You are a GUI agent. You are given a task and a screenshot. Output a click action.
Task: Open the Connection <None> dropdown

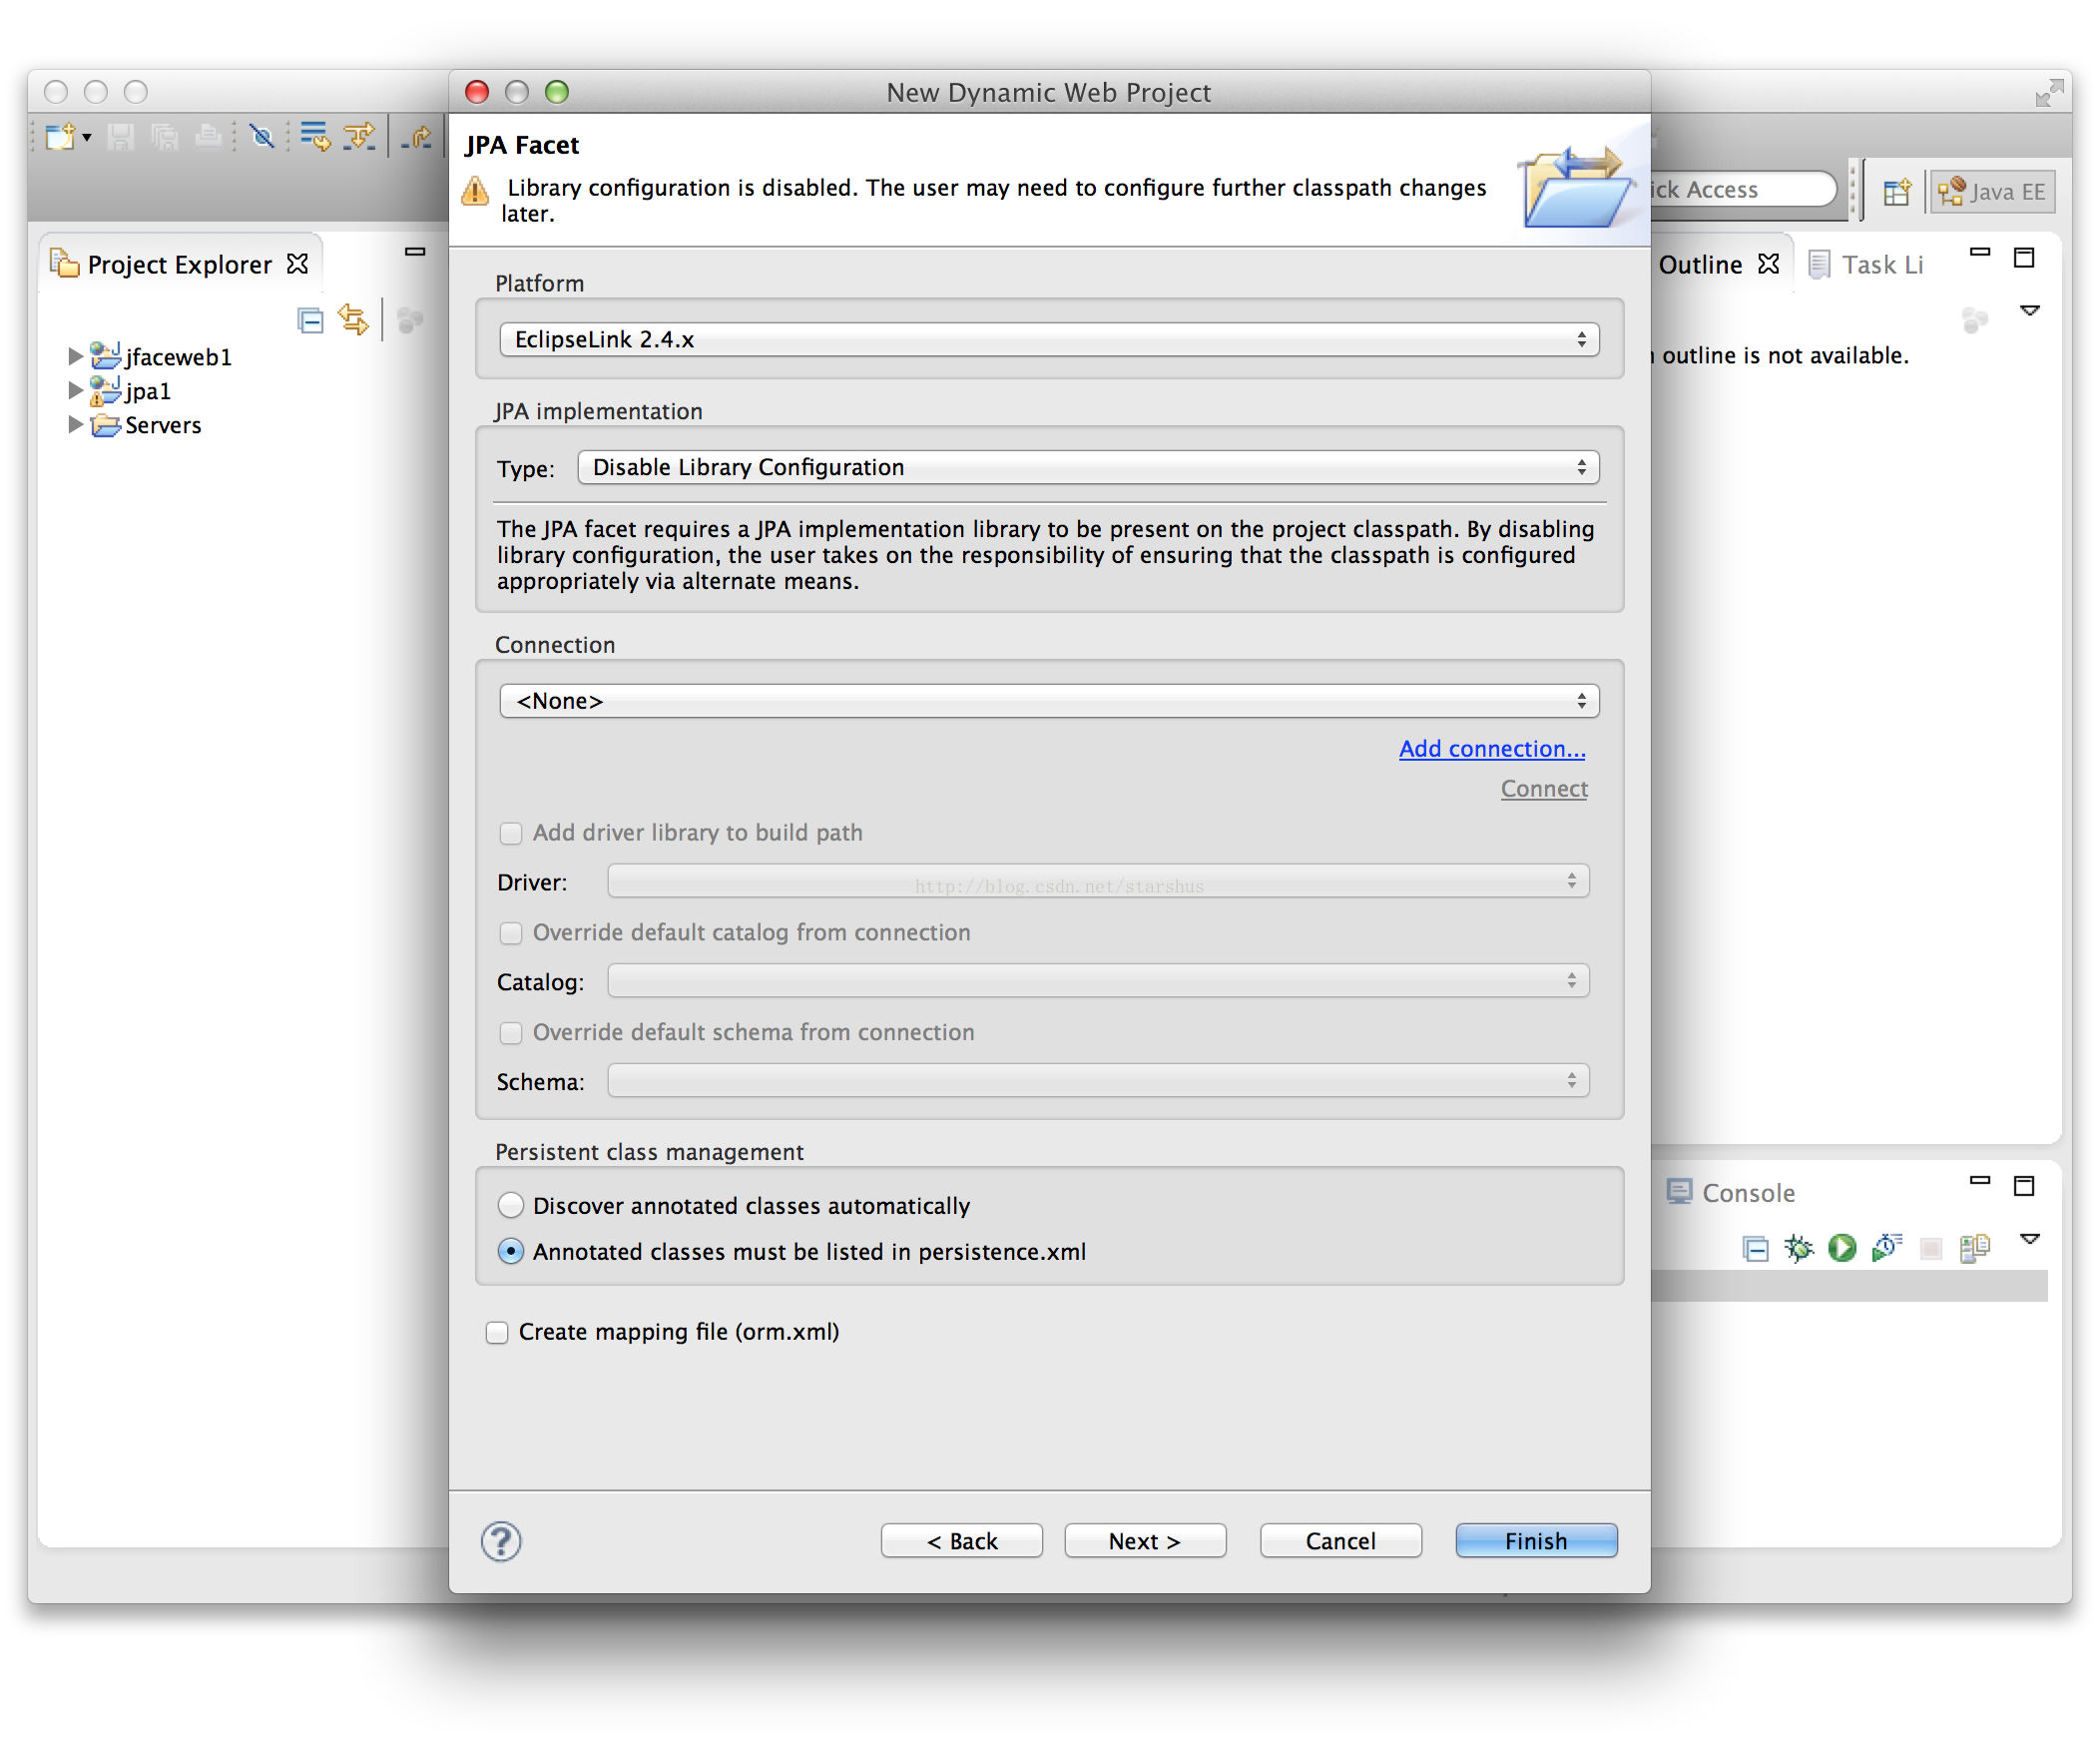[x=1049, y=702]
